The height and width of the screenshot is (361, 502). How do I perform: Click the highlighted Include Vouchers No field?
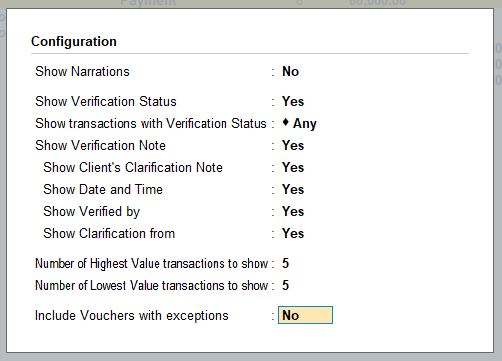coord(305,315)
